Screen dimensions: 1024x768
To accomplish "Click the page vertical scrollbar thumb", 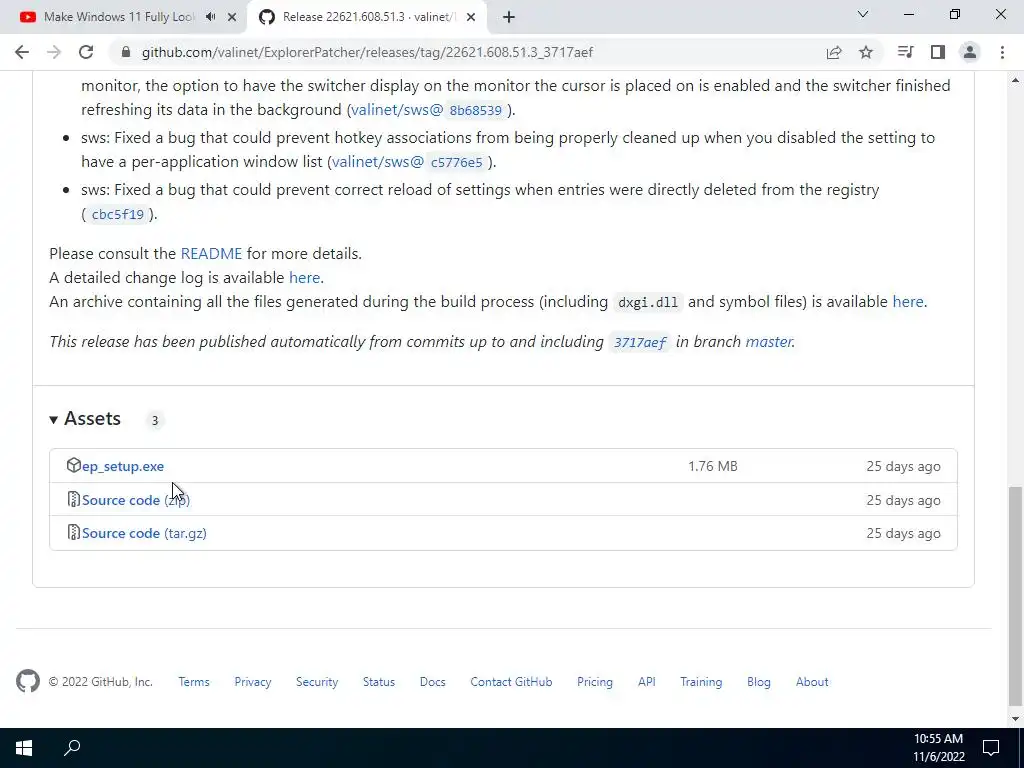I will (x=1015, y=596).
